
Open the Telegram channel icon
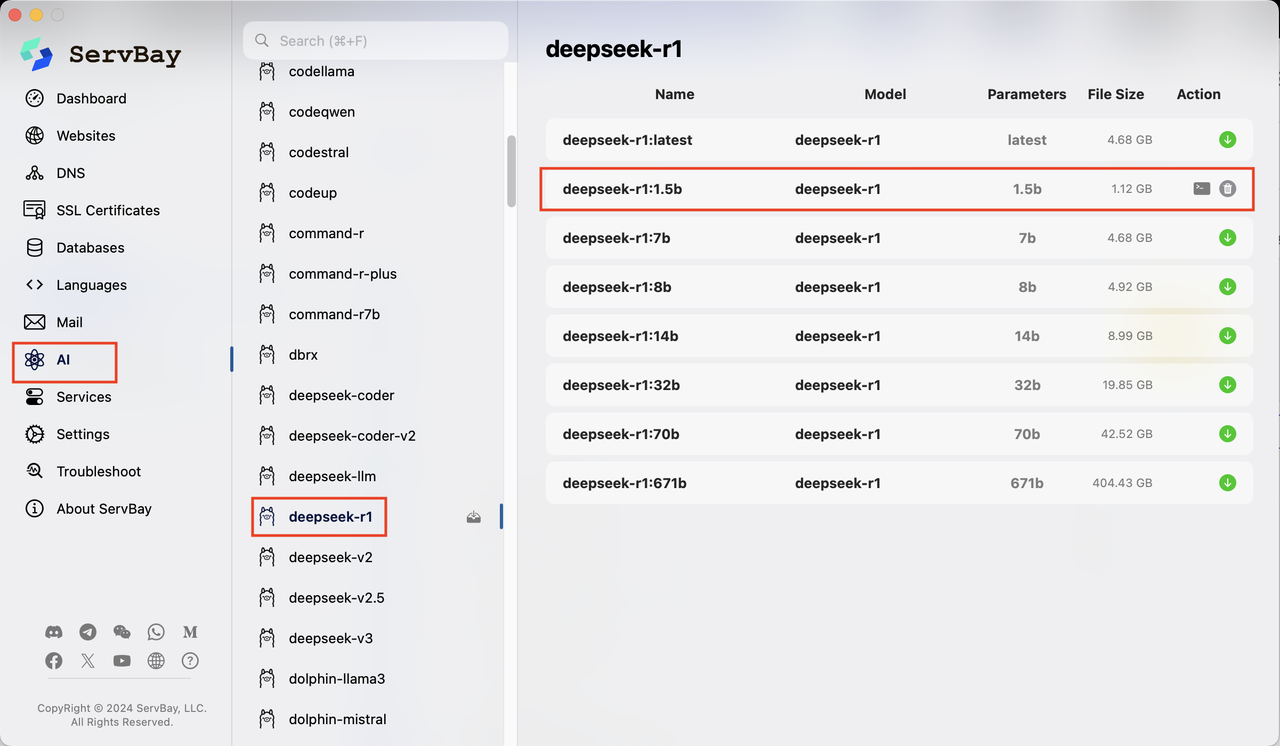(x=88, y=632)
